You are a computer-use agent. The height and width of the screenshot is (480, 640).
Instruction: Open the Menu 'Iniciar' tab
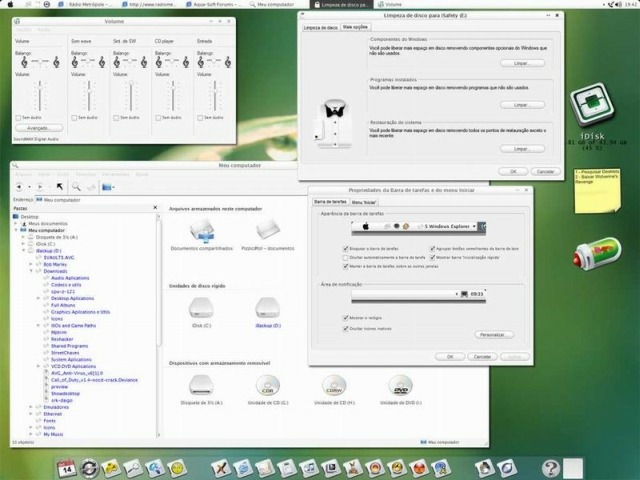pyautogui.click(x=364, y=202)
